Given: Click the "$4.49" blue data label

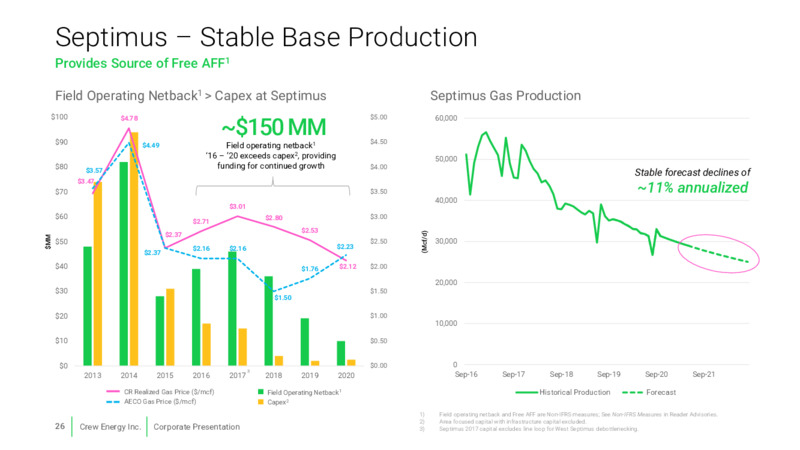Looking at the screenshot, I should click(x=151, y=145).
